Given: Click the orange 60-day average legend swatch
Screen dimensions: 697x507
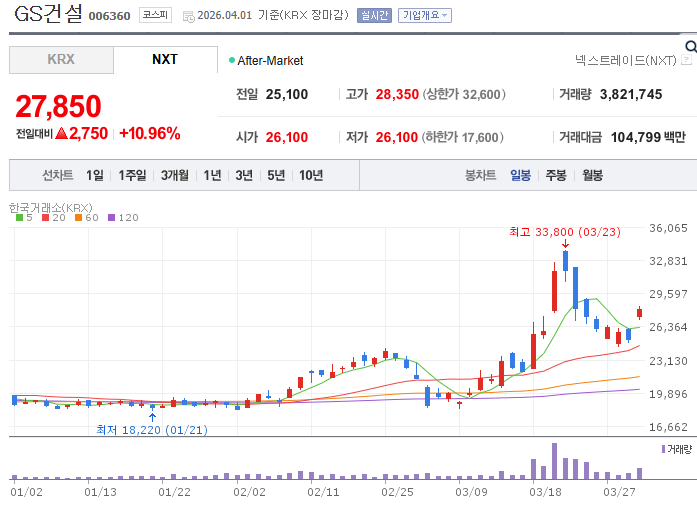Looking at the screenshot, I should click(x=79, y=218).
